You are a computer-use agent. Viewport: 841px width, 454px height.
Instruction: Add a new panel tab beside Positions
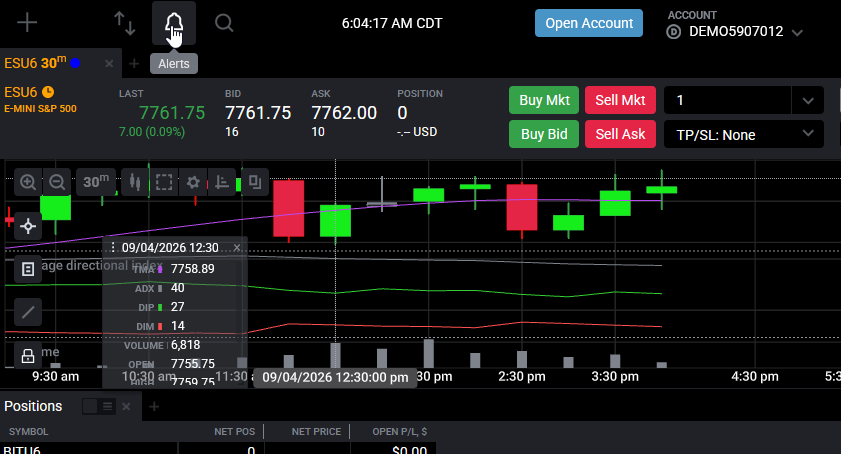pyautogui.click(x=154, y=407)
